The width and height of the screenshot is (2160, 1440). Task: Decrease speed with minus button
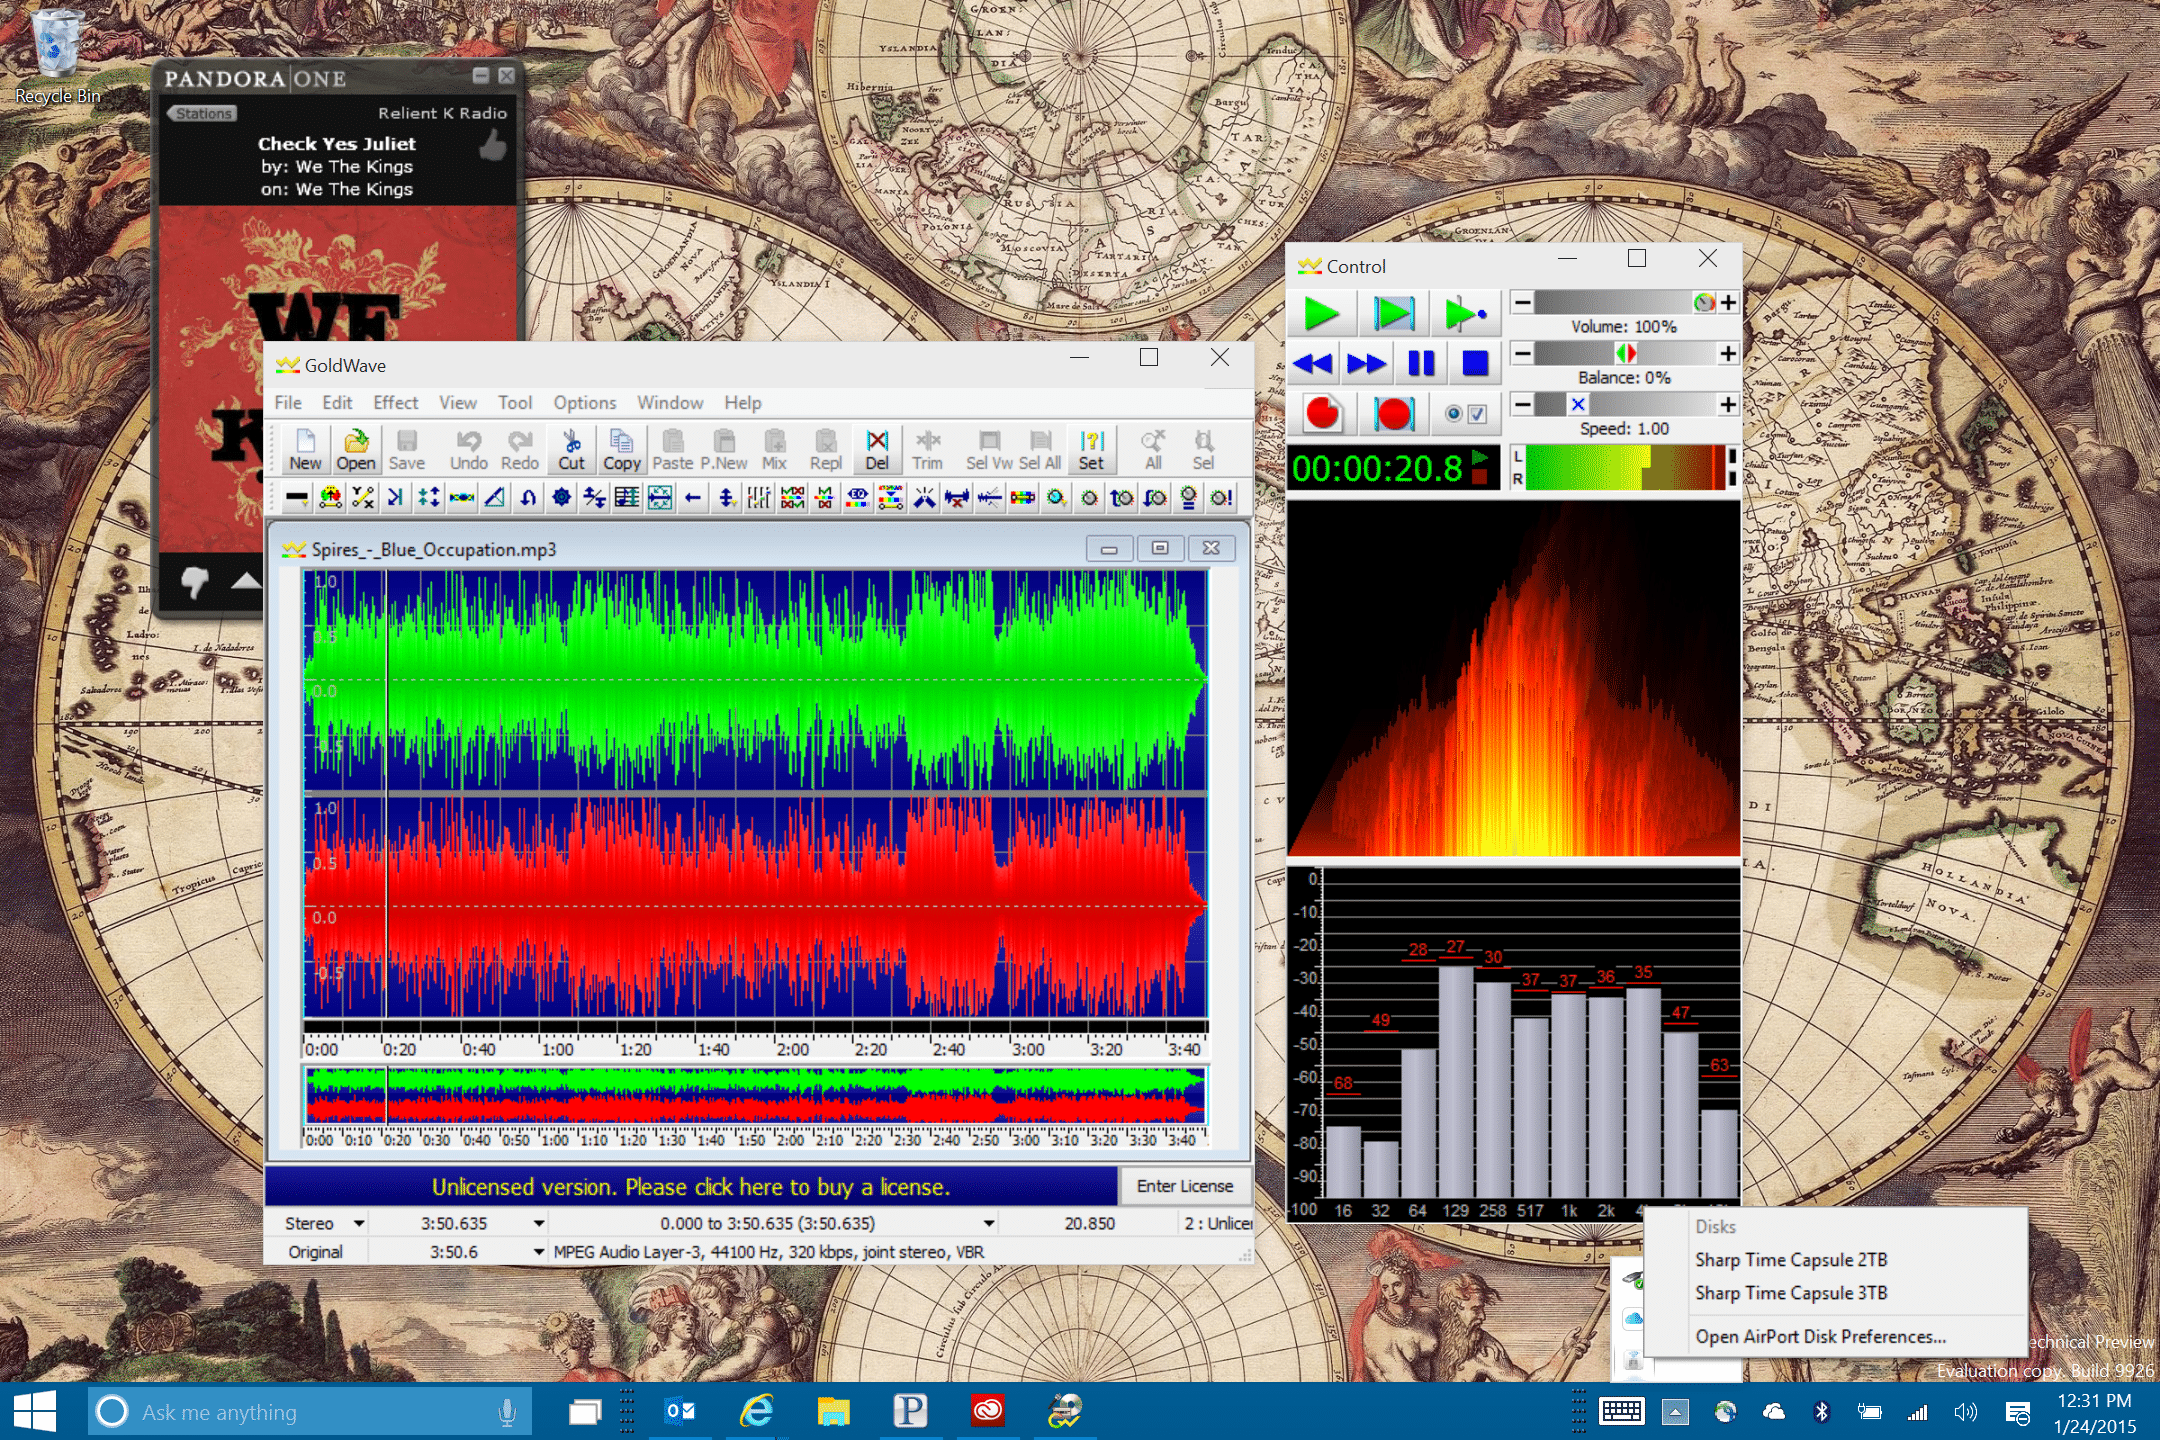(x=1522, y=404)
